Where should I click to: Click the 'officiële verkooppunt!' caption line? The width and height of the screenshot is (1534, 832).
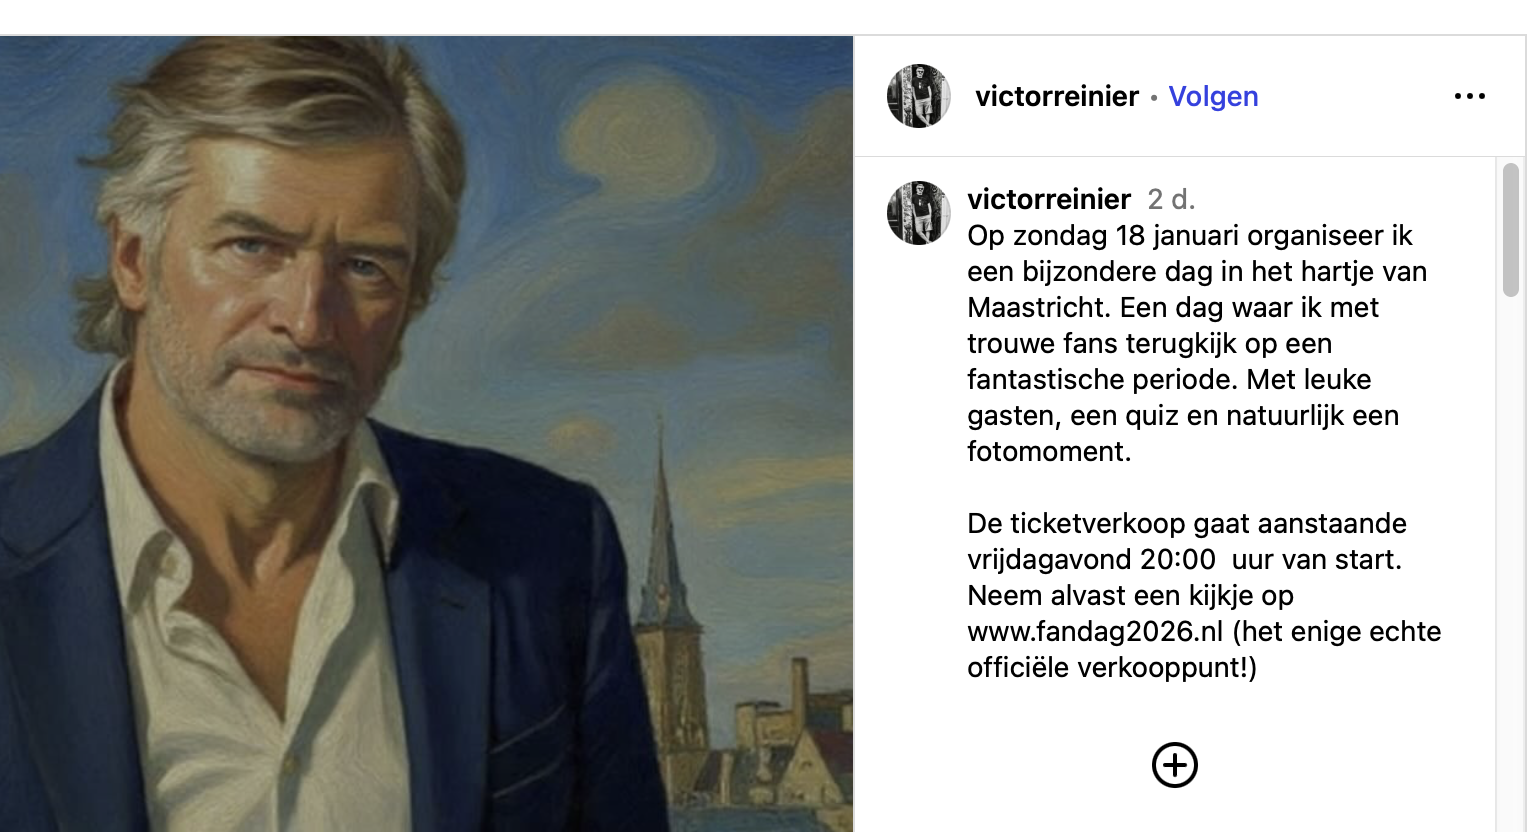1112,667
